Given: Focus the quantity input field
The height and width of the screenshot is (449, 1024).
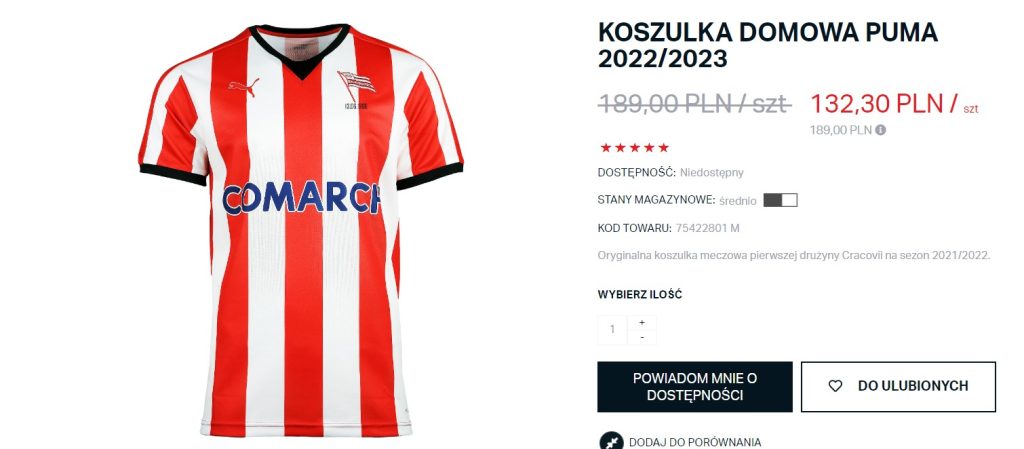Looking at the screenshot, I should click(x=613, y=330).
